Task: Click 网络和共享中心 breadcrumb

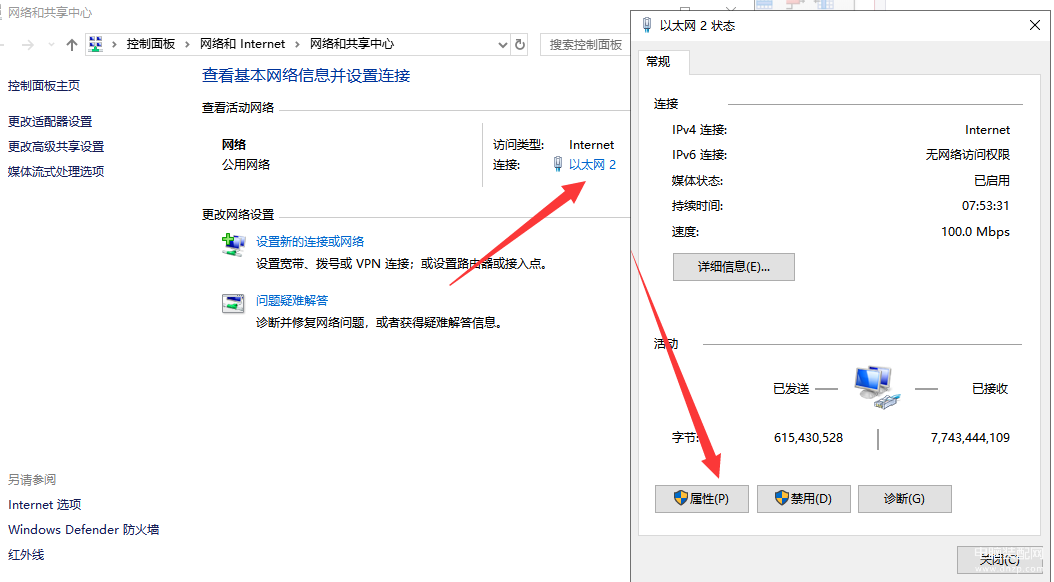Action: point(352,44)
